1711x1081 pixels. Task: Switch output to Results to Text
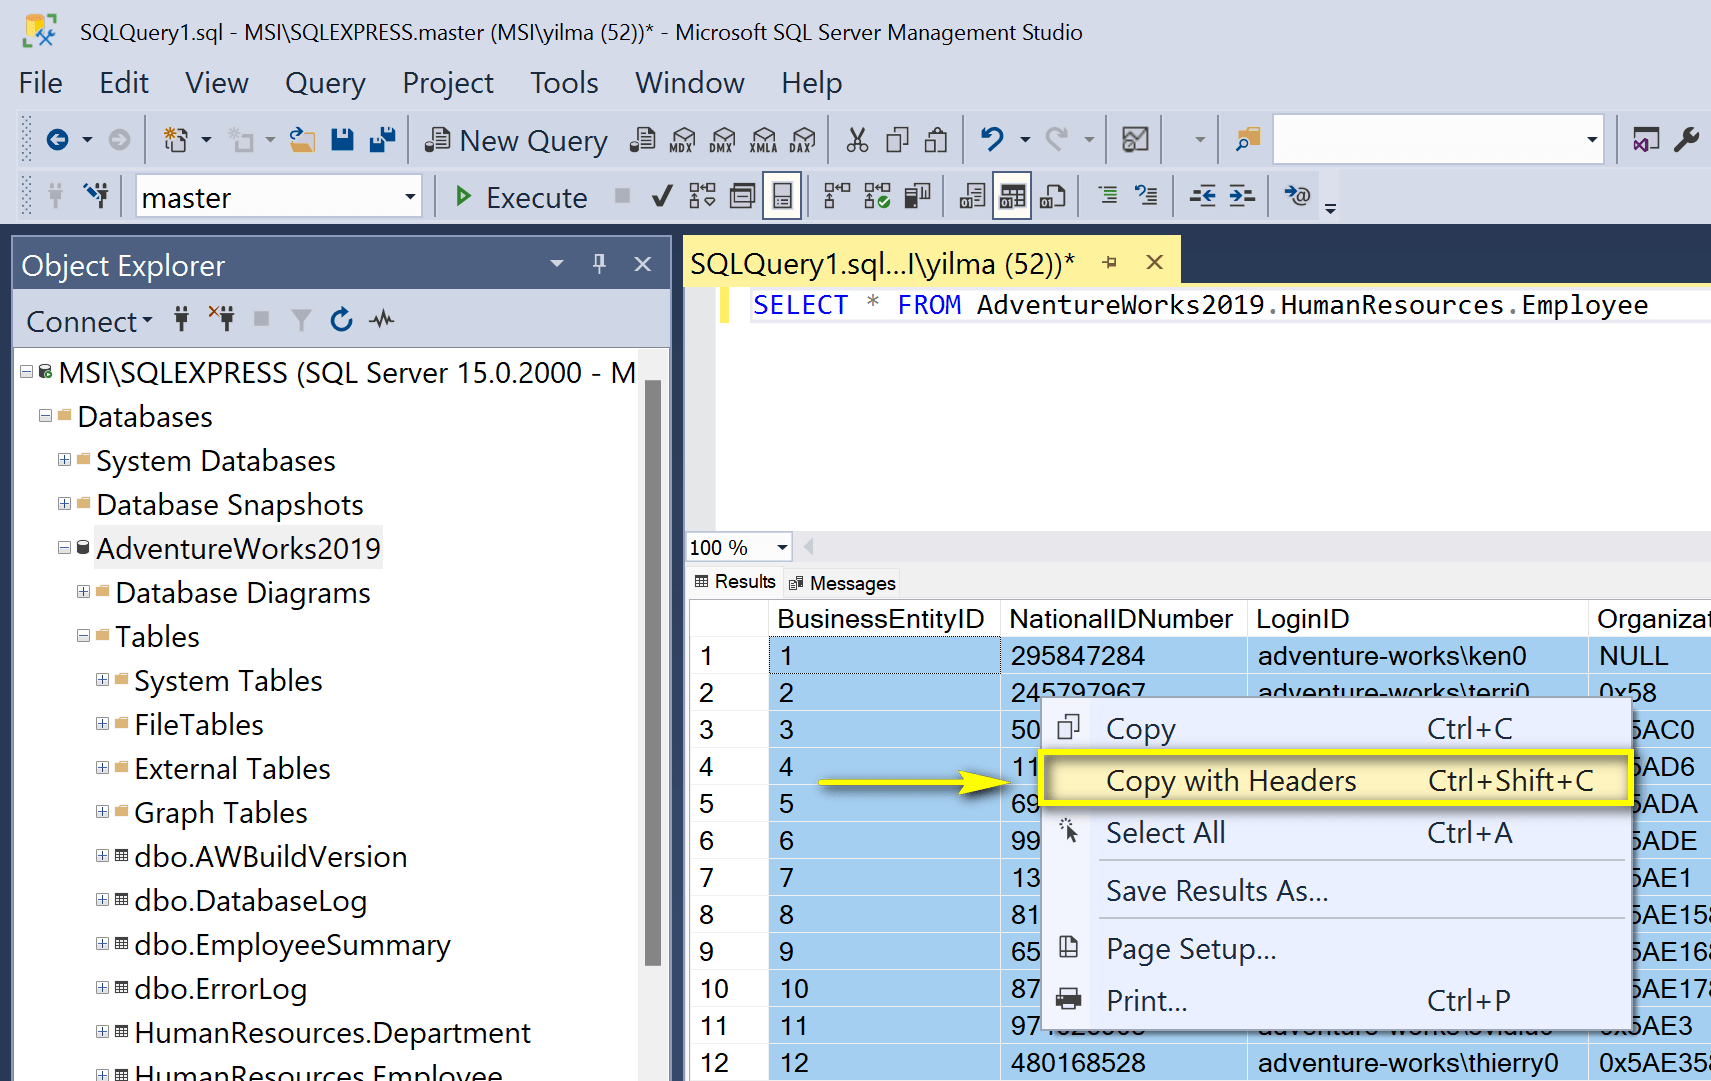click(x=972, y=196)
